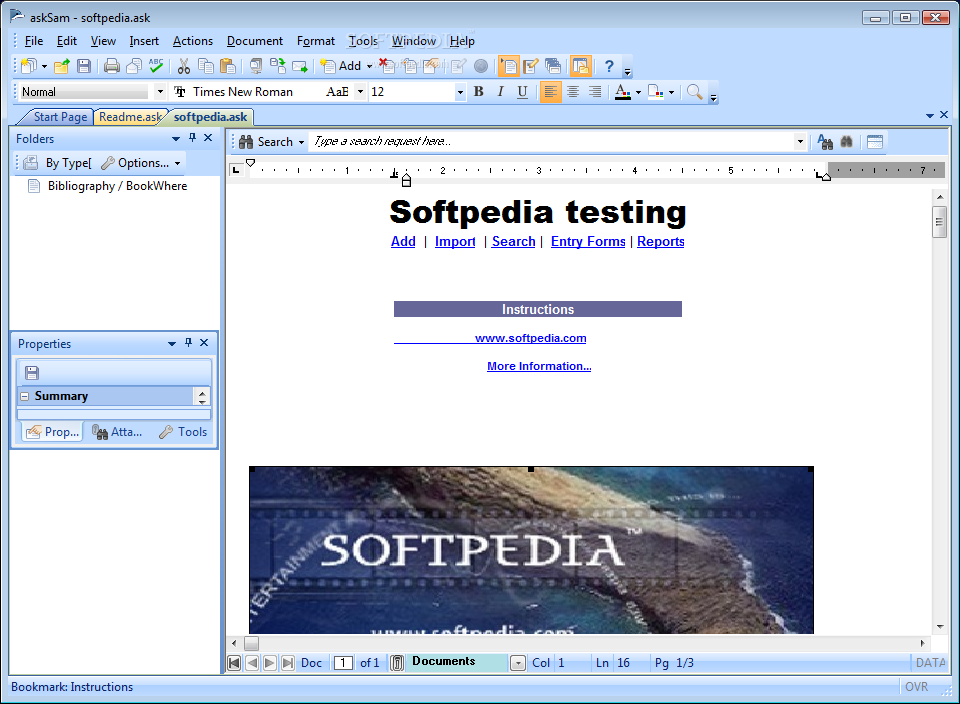Collapse the Summary section
Image resolution: width=960 pixels, height=704 pixels.
[24, 396]
